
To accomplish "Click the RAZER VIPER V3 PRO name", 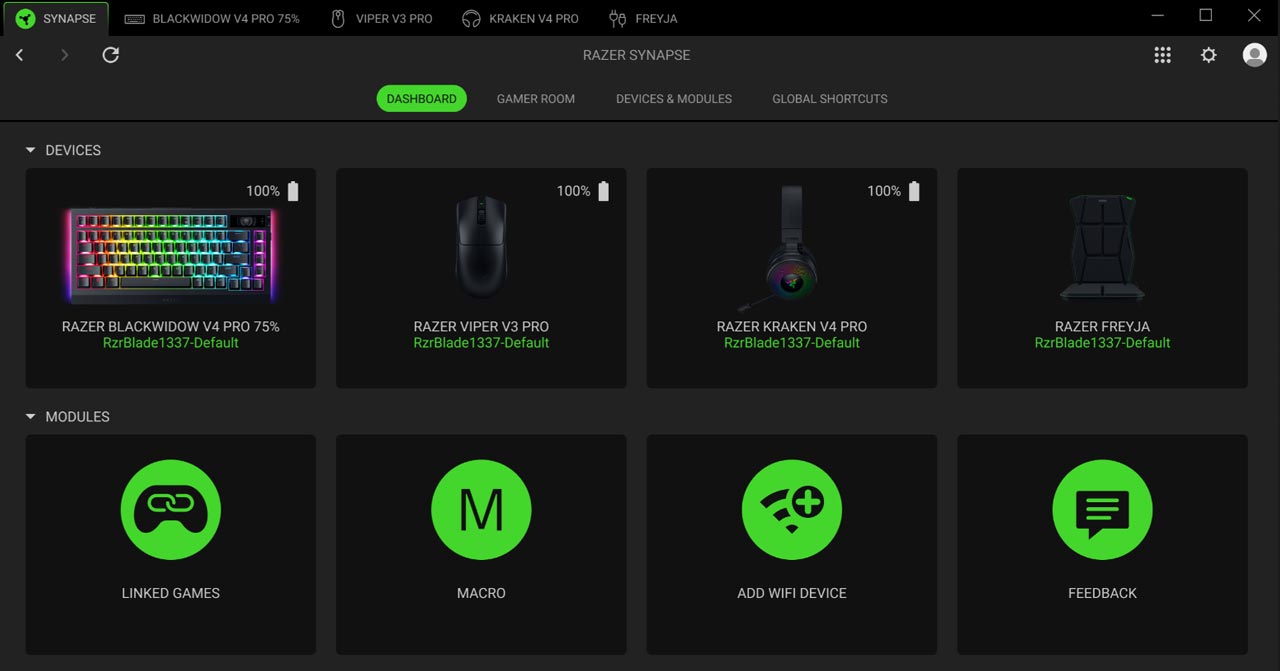I will (481, 326).
